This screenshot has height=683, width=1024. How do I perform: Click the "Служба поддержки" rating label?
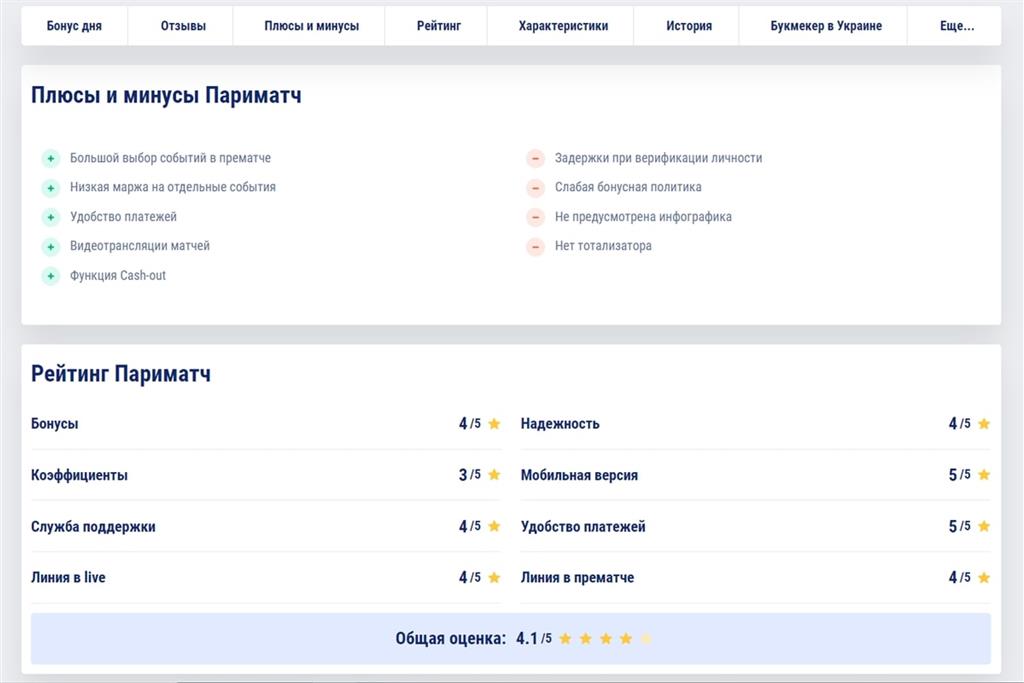(x=93, y=527)
